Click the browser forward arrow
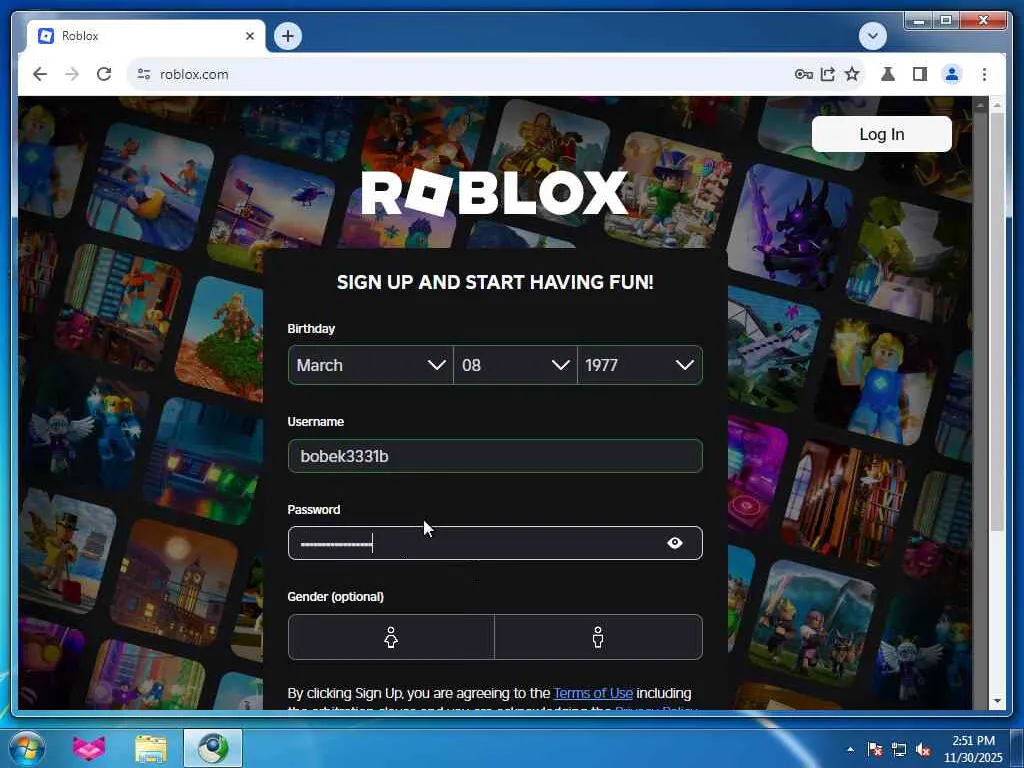The image size is (1024, 768). click(72, 74)
